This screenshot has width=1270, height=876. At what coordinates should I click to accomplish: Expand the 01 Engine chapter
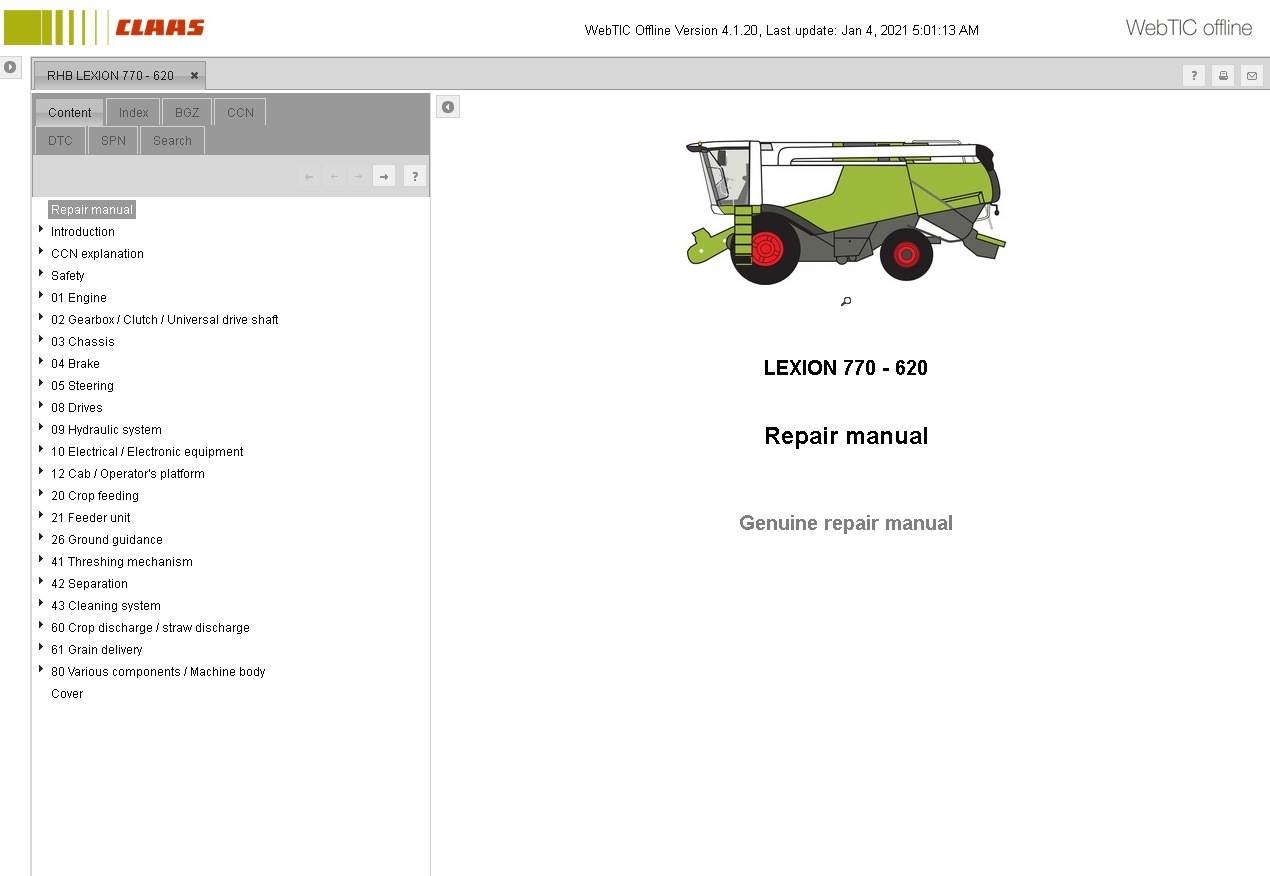click(x=41, y=297)
